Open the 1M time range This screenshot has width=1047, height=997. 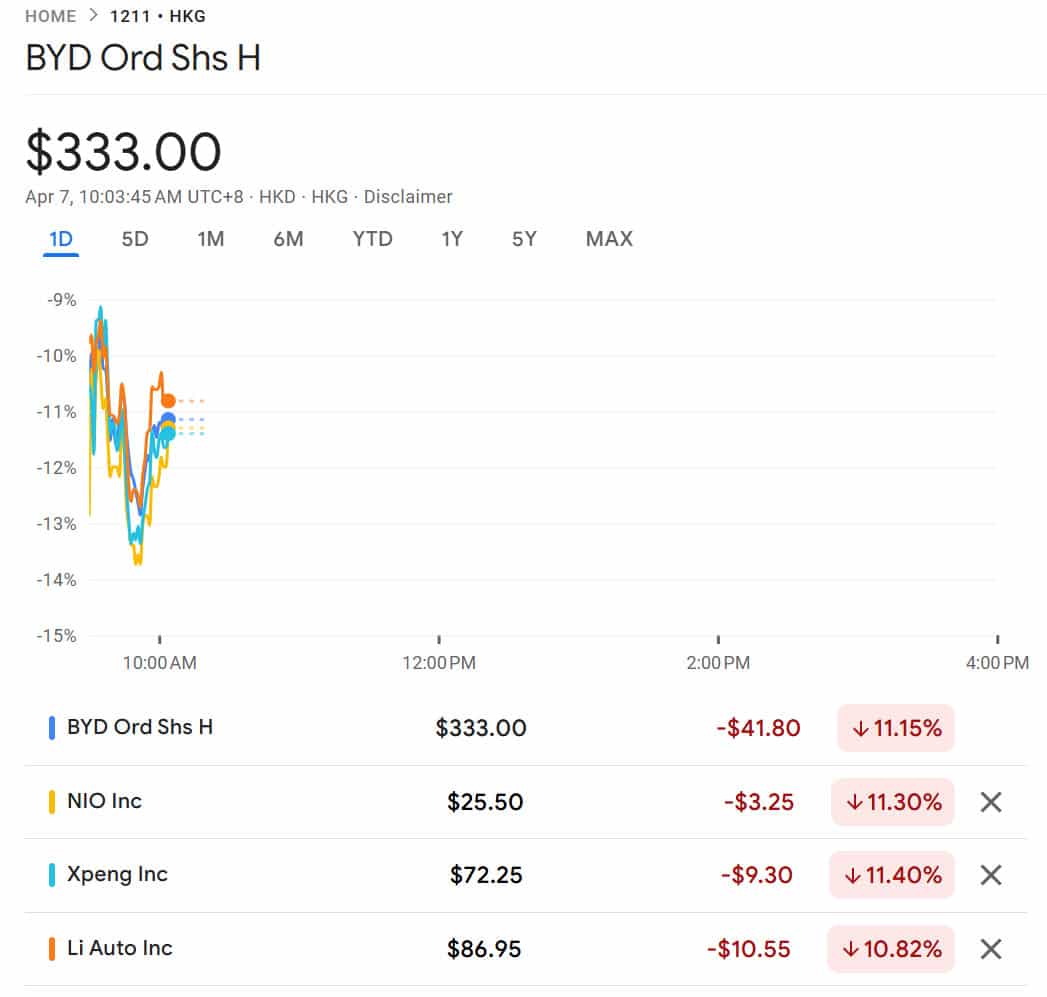point(211,239)
